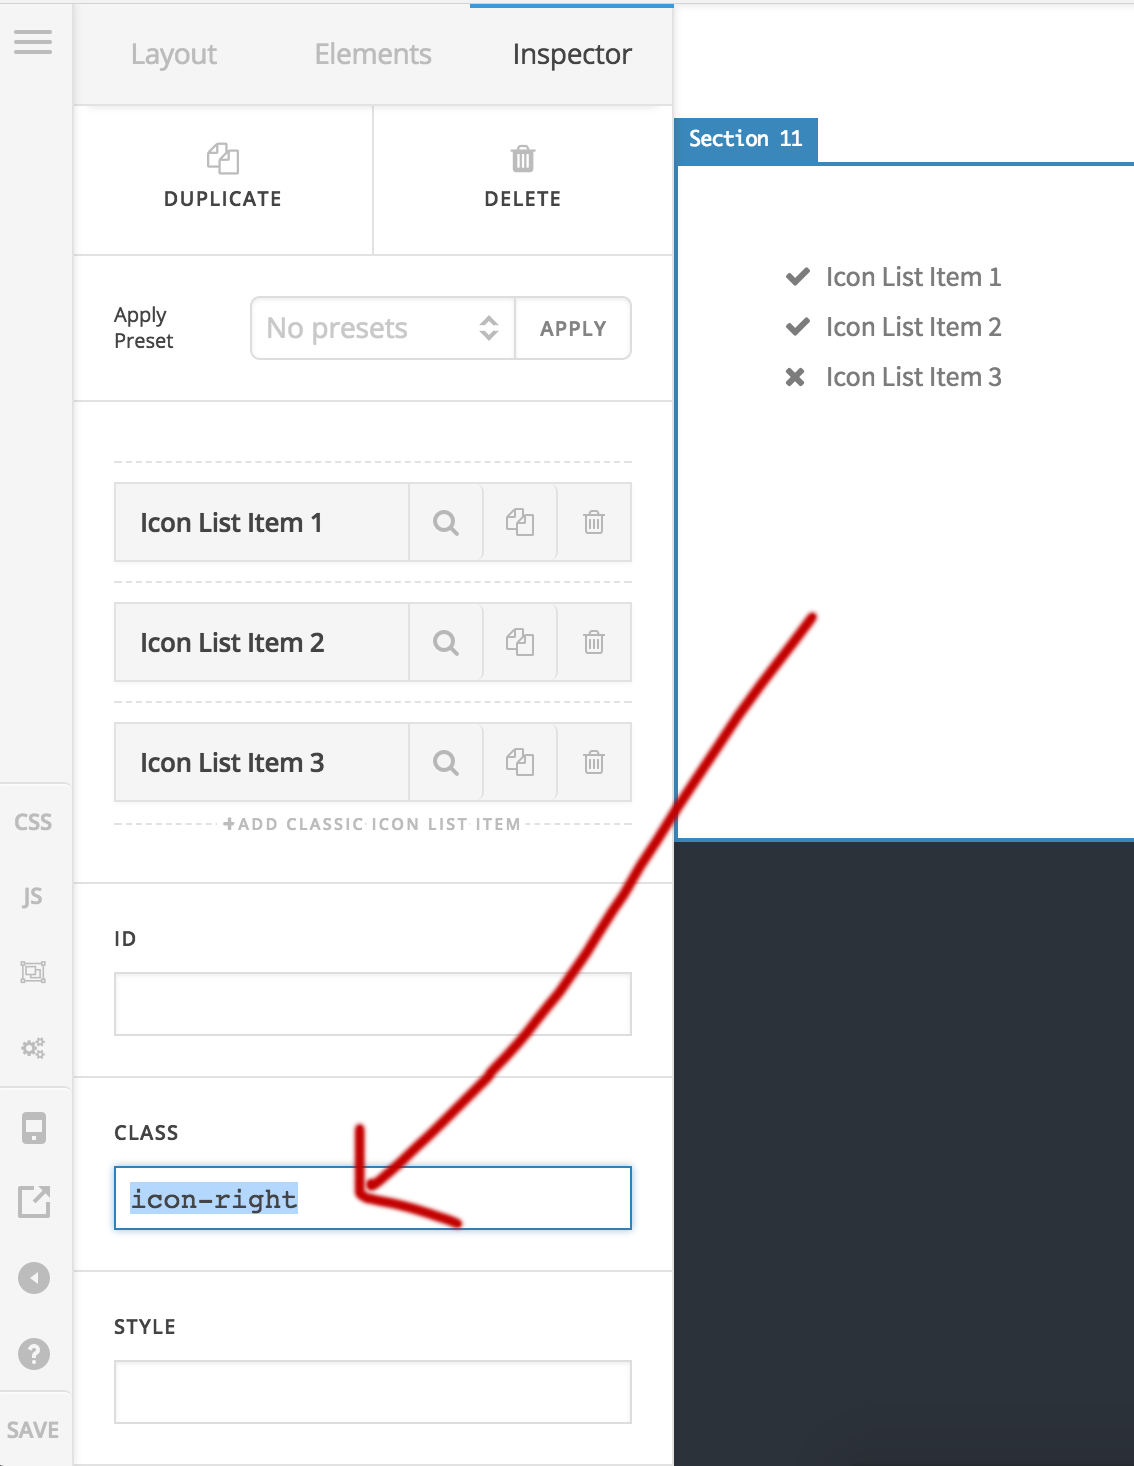Image resolution: width=1134 pixels, height=1466 pixels.
Task: Open the hamburger menu in the sidebar
Action: coord(33,42)
